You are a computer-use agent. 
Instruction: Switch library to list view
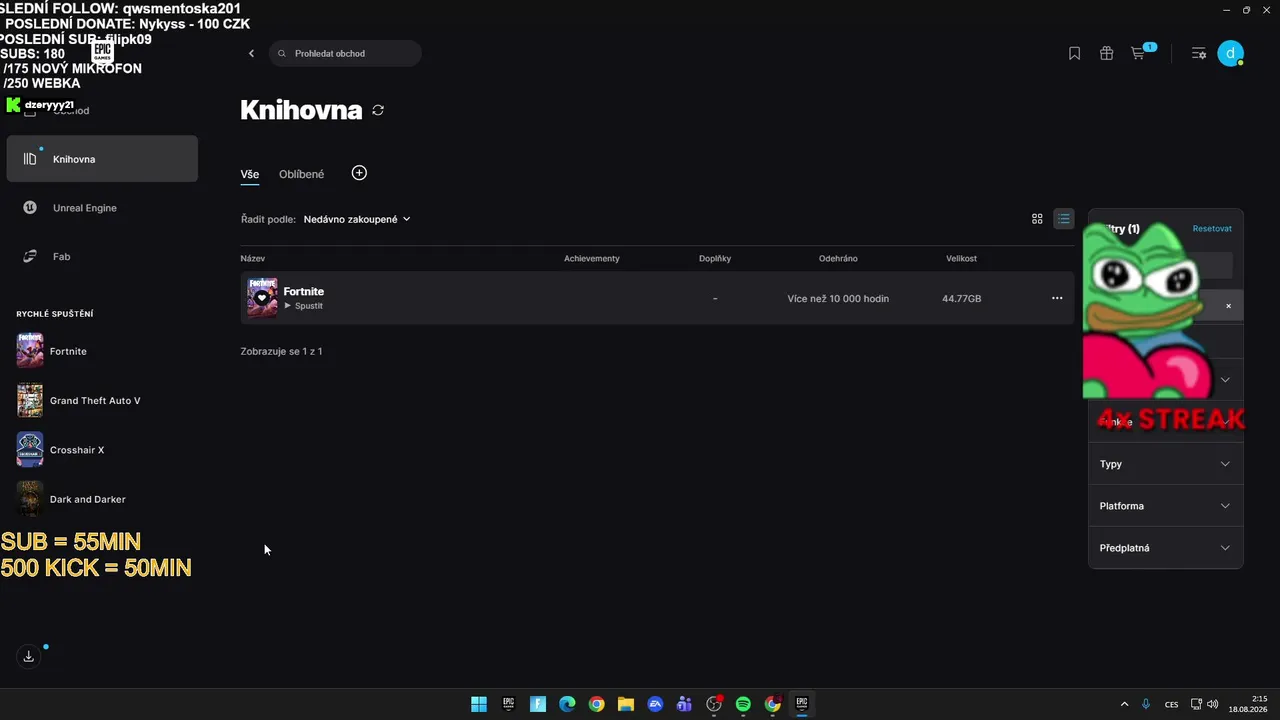(1064, 219)
